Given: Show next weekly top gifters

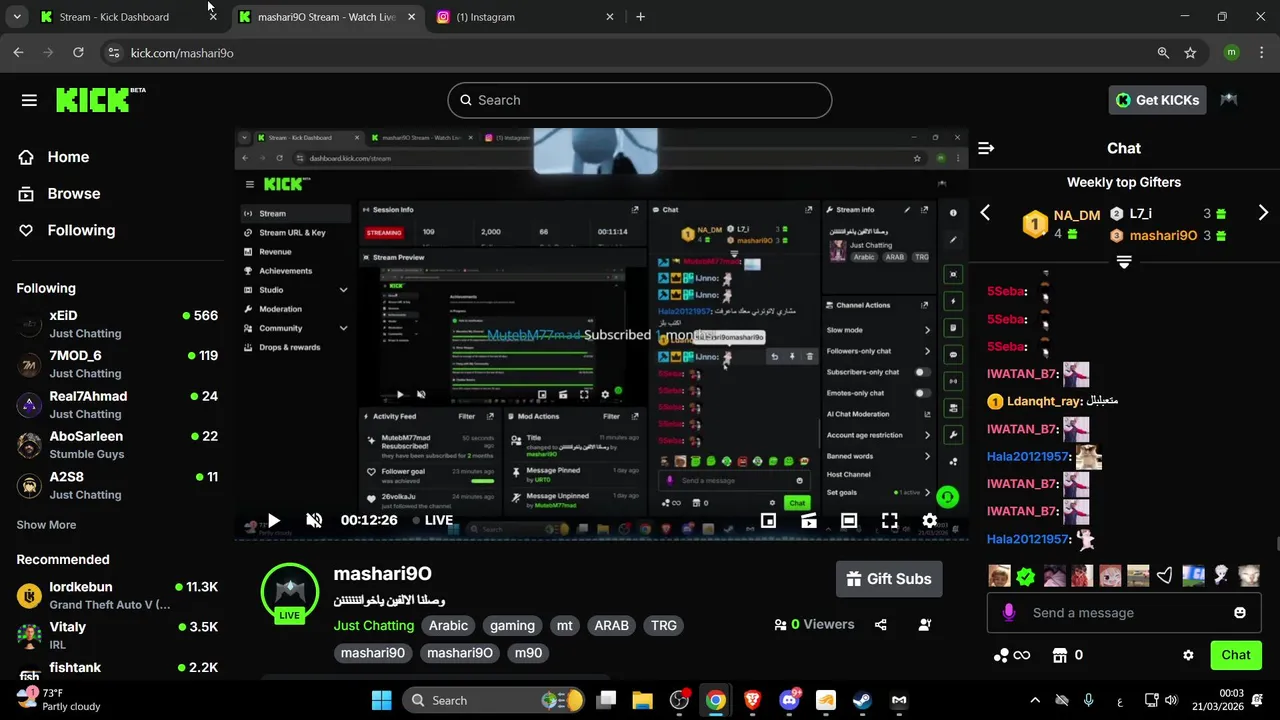Looking at the screenshot, I should 1263,212.
